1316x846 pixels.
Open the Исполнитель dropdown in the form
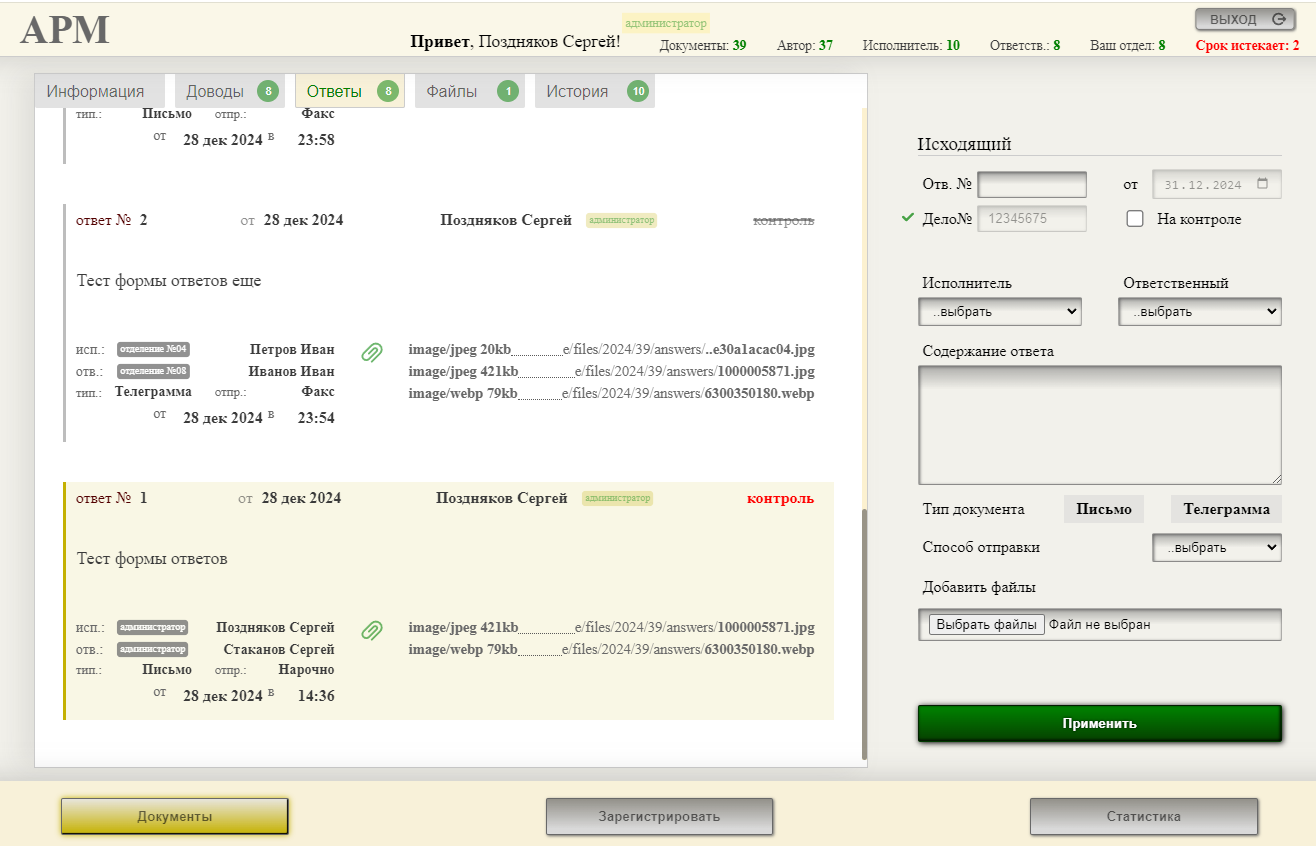(x=1000, y=312)
